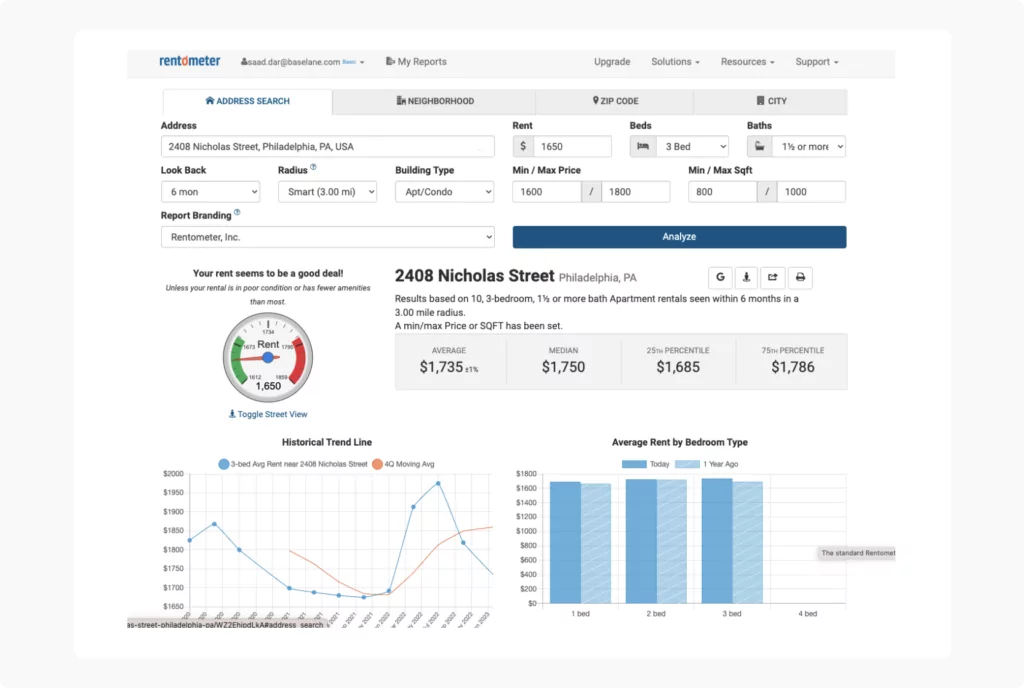This screenshot has width=1024, height=688.
Task: Click the Median $1,750 stat
Action: tap(564, 361)
